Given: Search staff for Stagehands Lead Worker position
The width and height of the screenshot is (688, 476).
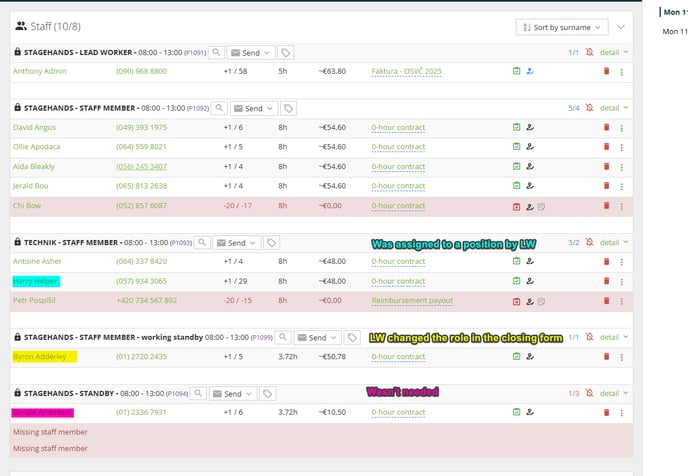Looking at the screenshot, I should tap(216, 53).
